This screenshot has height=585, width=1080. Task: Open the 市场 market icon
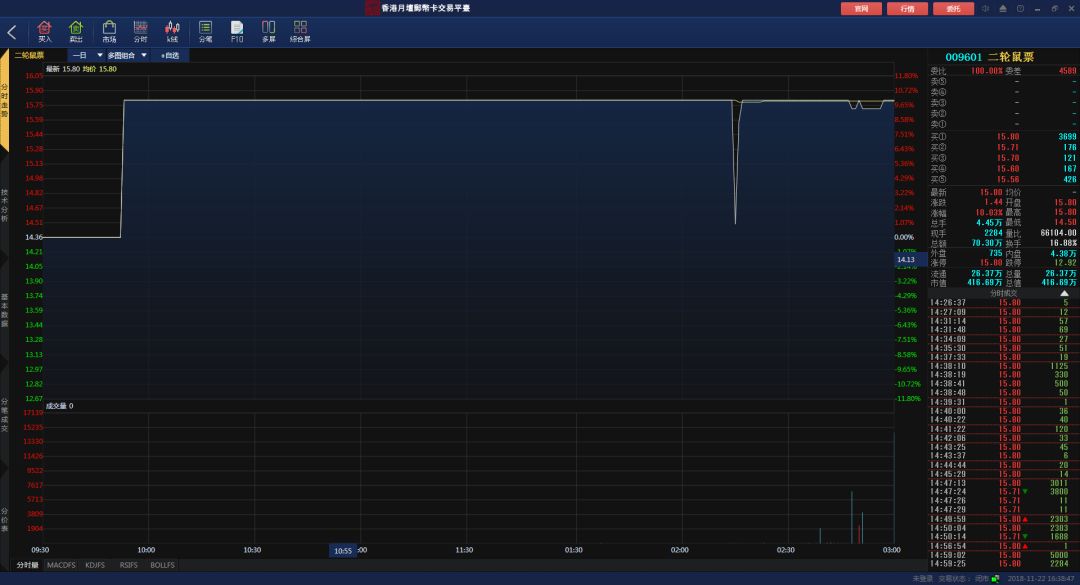tap(109, 32)
